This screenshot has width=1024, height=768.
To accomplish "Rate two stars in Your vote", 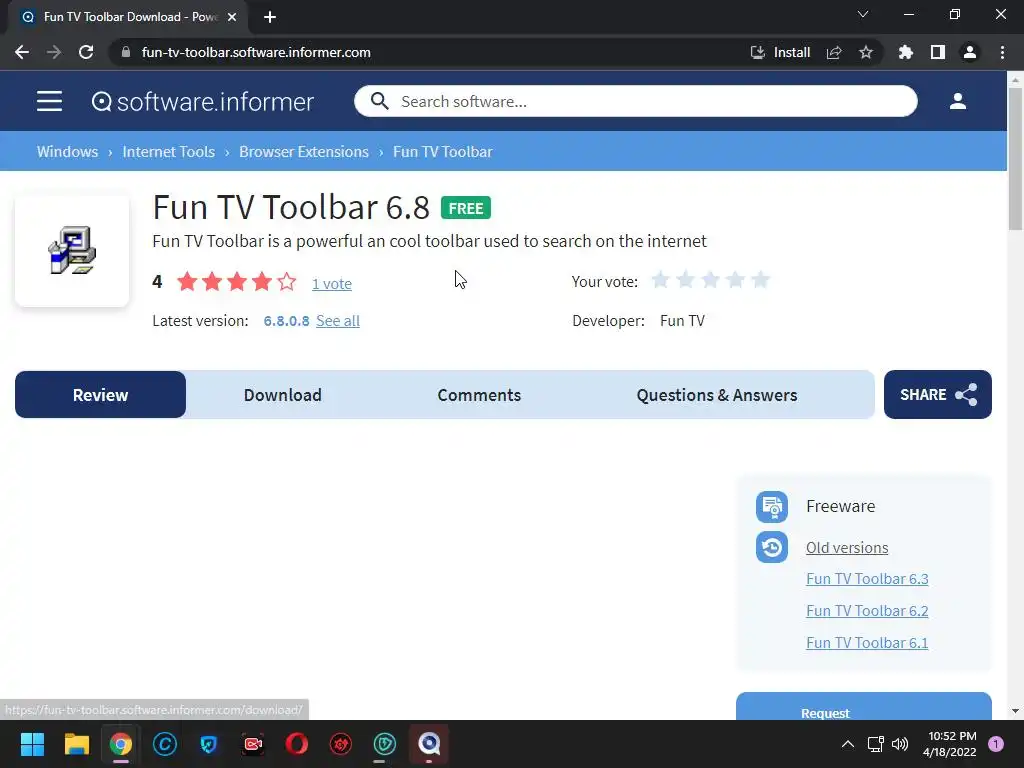I will (685, 280).
